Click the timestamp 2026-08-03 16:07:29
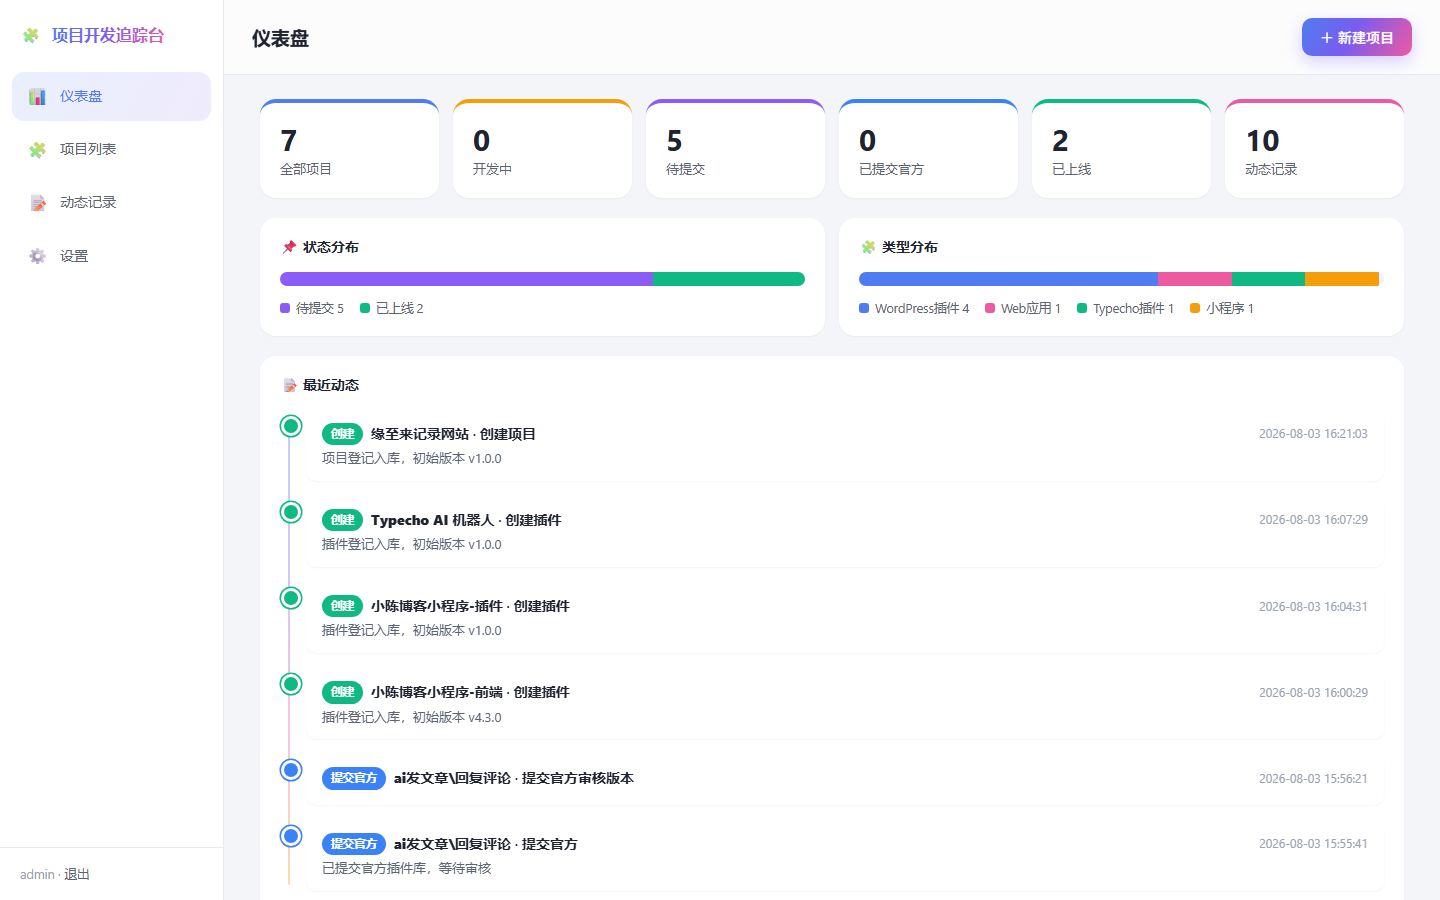This screenshot has width=1440, height=900. tap(1313, 520)
